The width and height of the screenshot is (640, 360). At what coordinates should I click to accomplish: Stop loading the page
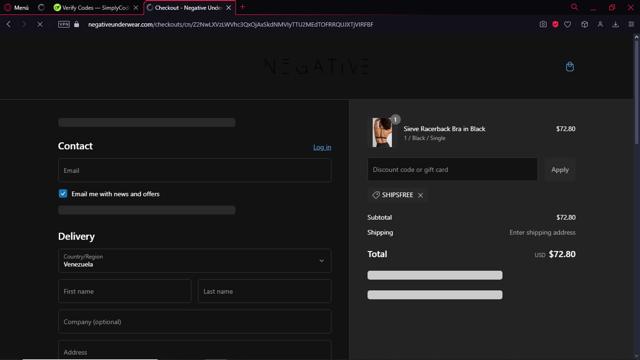point(40,24)
